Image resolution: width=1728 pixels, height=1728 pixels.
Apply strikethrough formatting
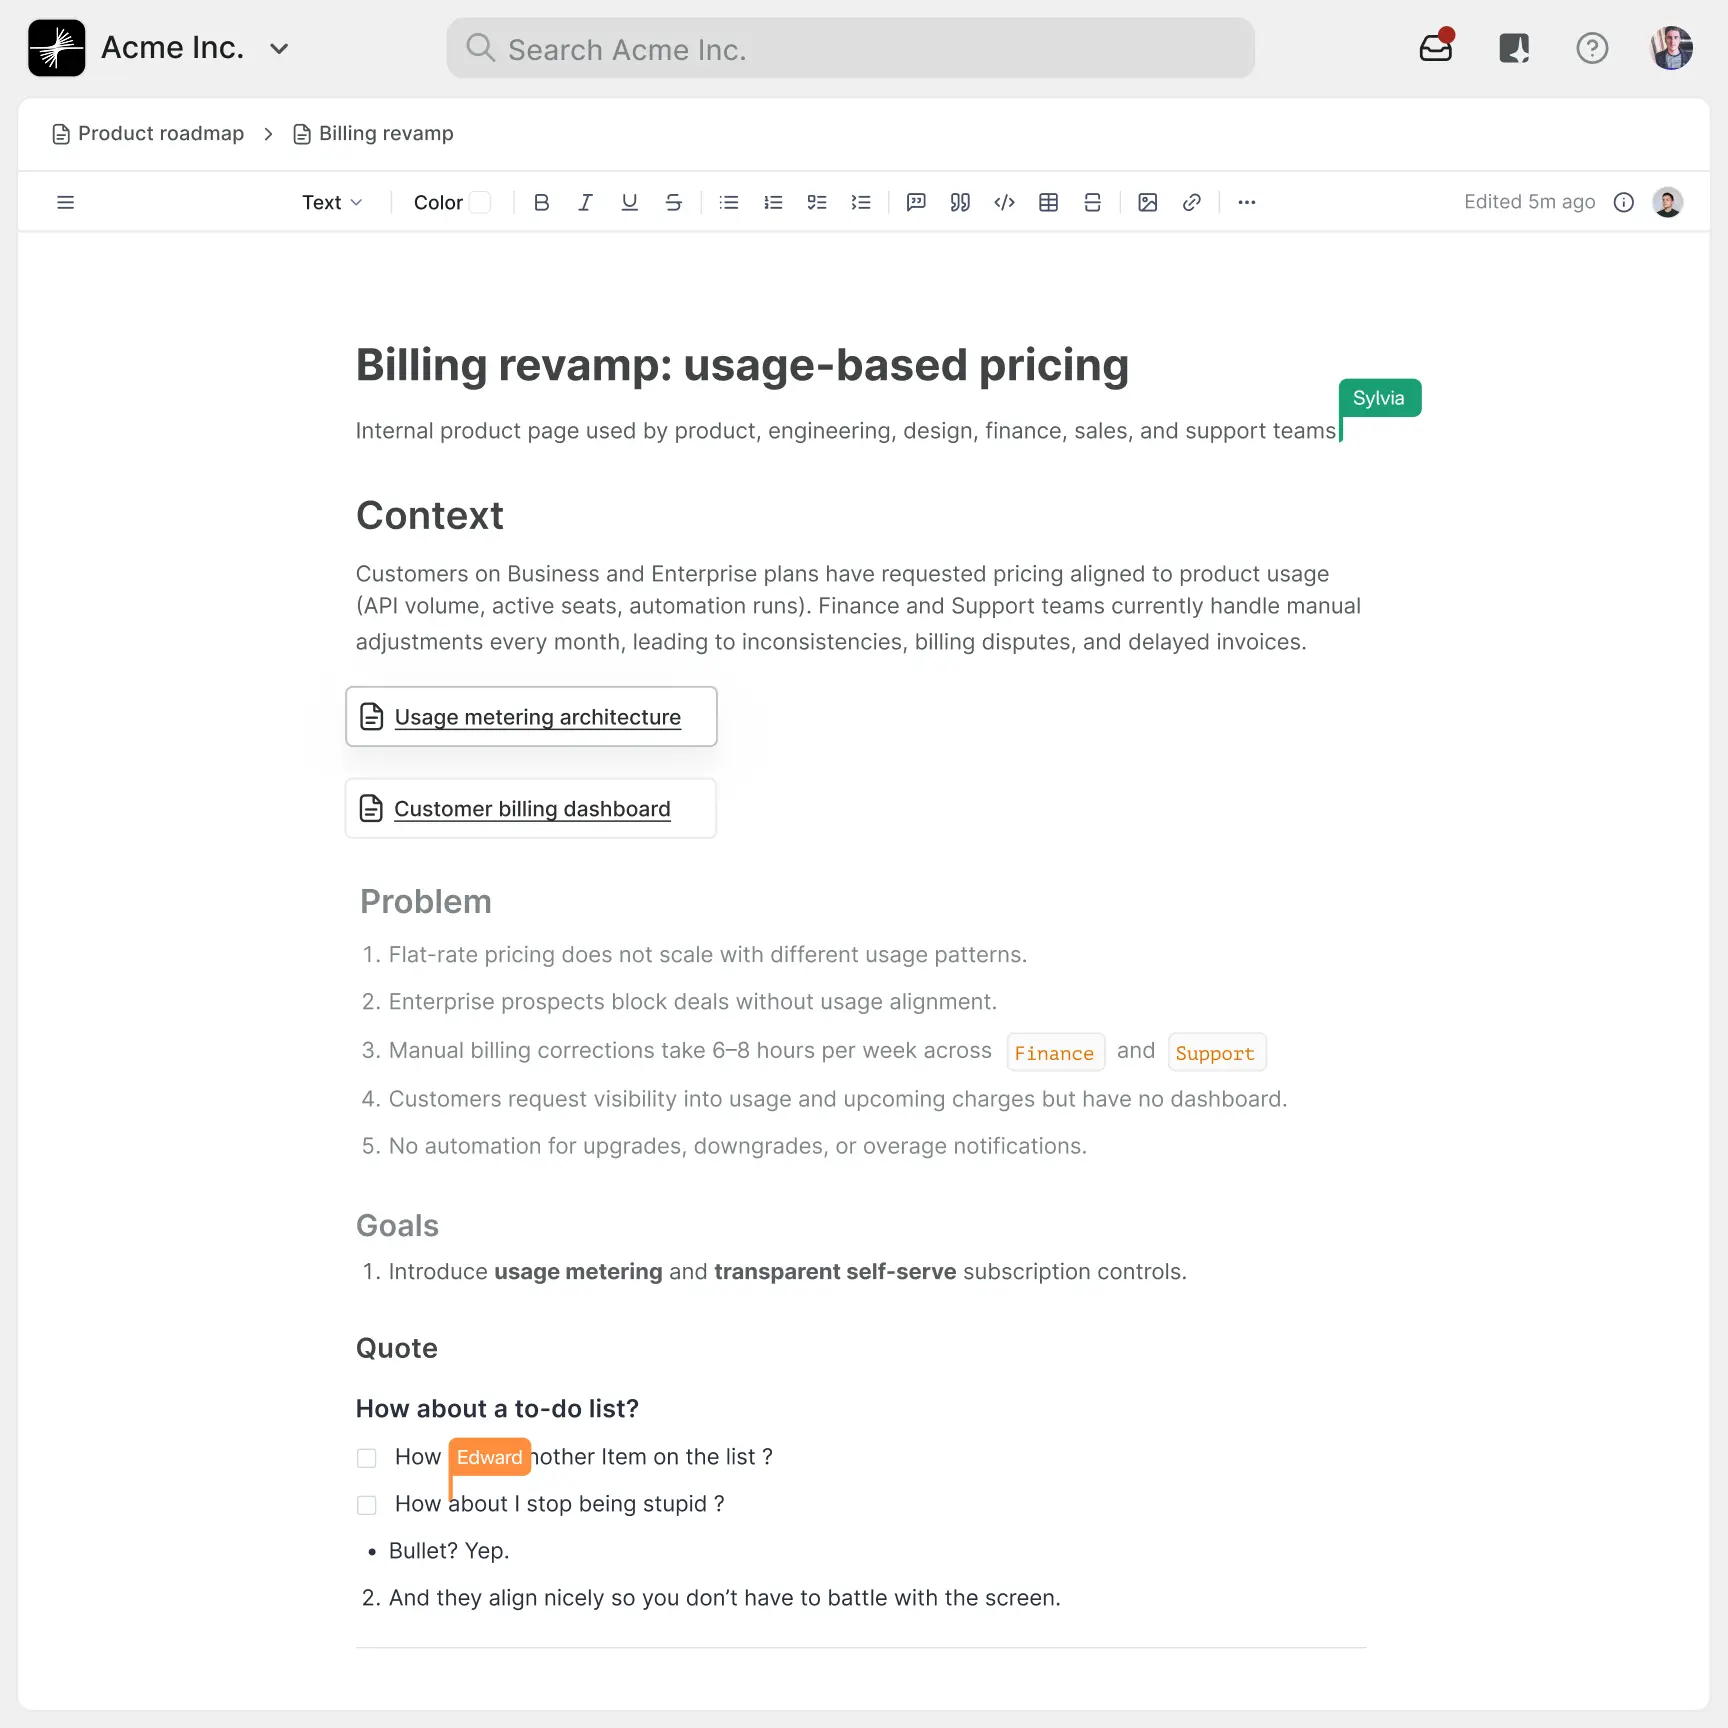point(673,202)
